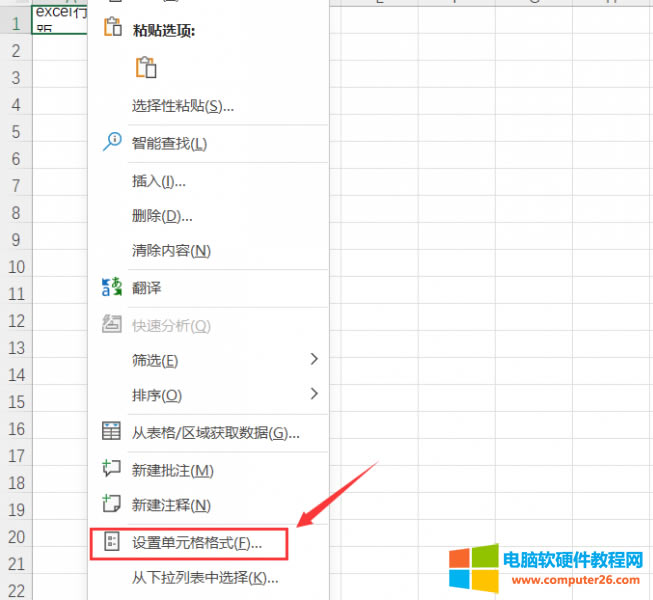The width and height of the screenshot is (653, 600).
Task: Select row 8 header
Action: pos(16,209)
